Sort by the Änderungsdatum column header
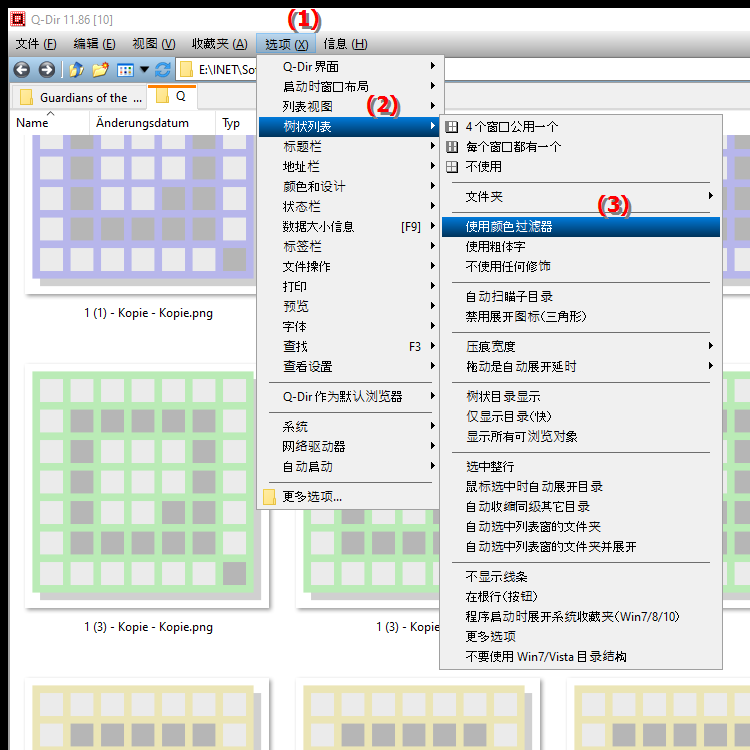The image size is (750, 750). tap(152, 123)
